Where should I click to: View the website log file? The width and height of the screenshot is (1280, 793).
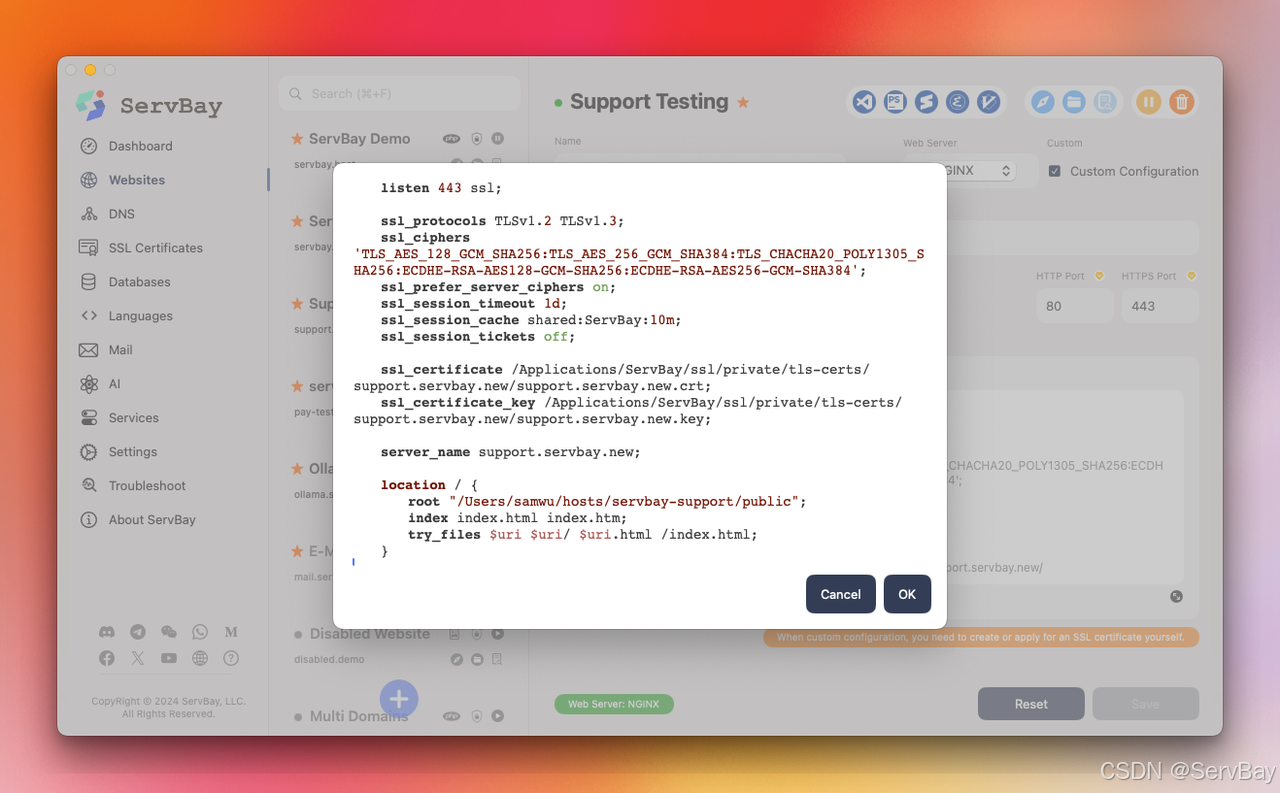pyautogui.click(x=1105, y=101)
